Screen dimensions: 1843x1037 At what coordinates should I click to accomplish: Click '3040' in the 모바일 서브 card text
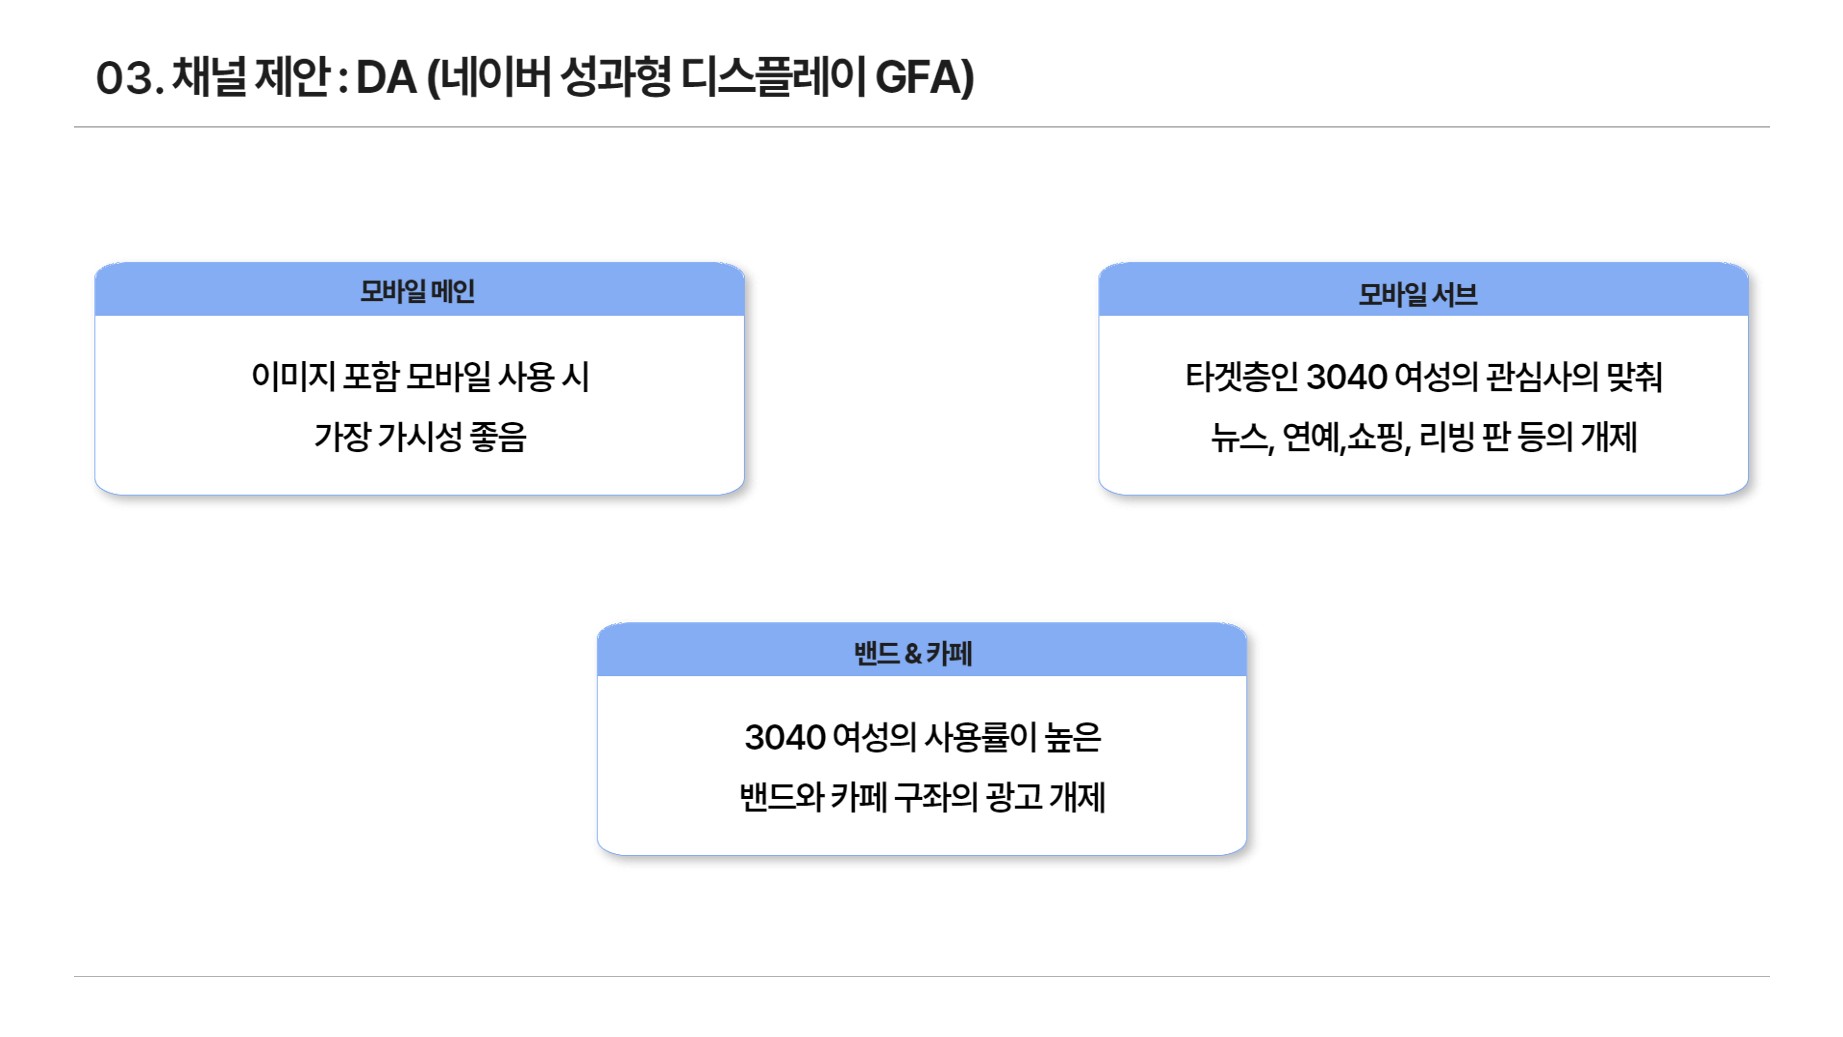1346,377
